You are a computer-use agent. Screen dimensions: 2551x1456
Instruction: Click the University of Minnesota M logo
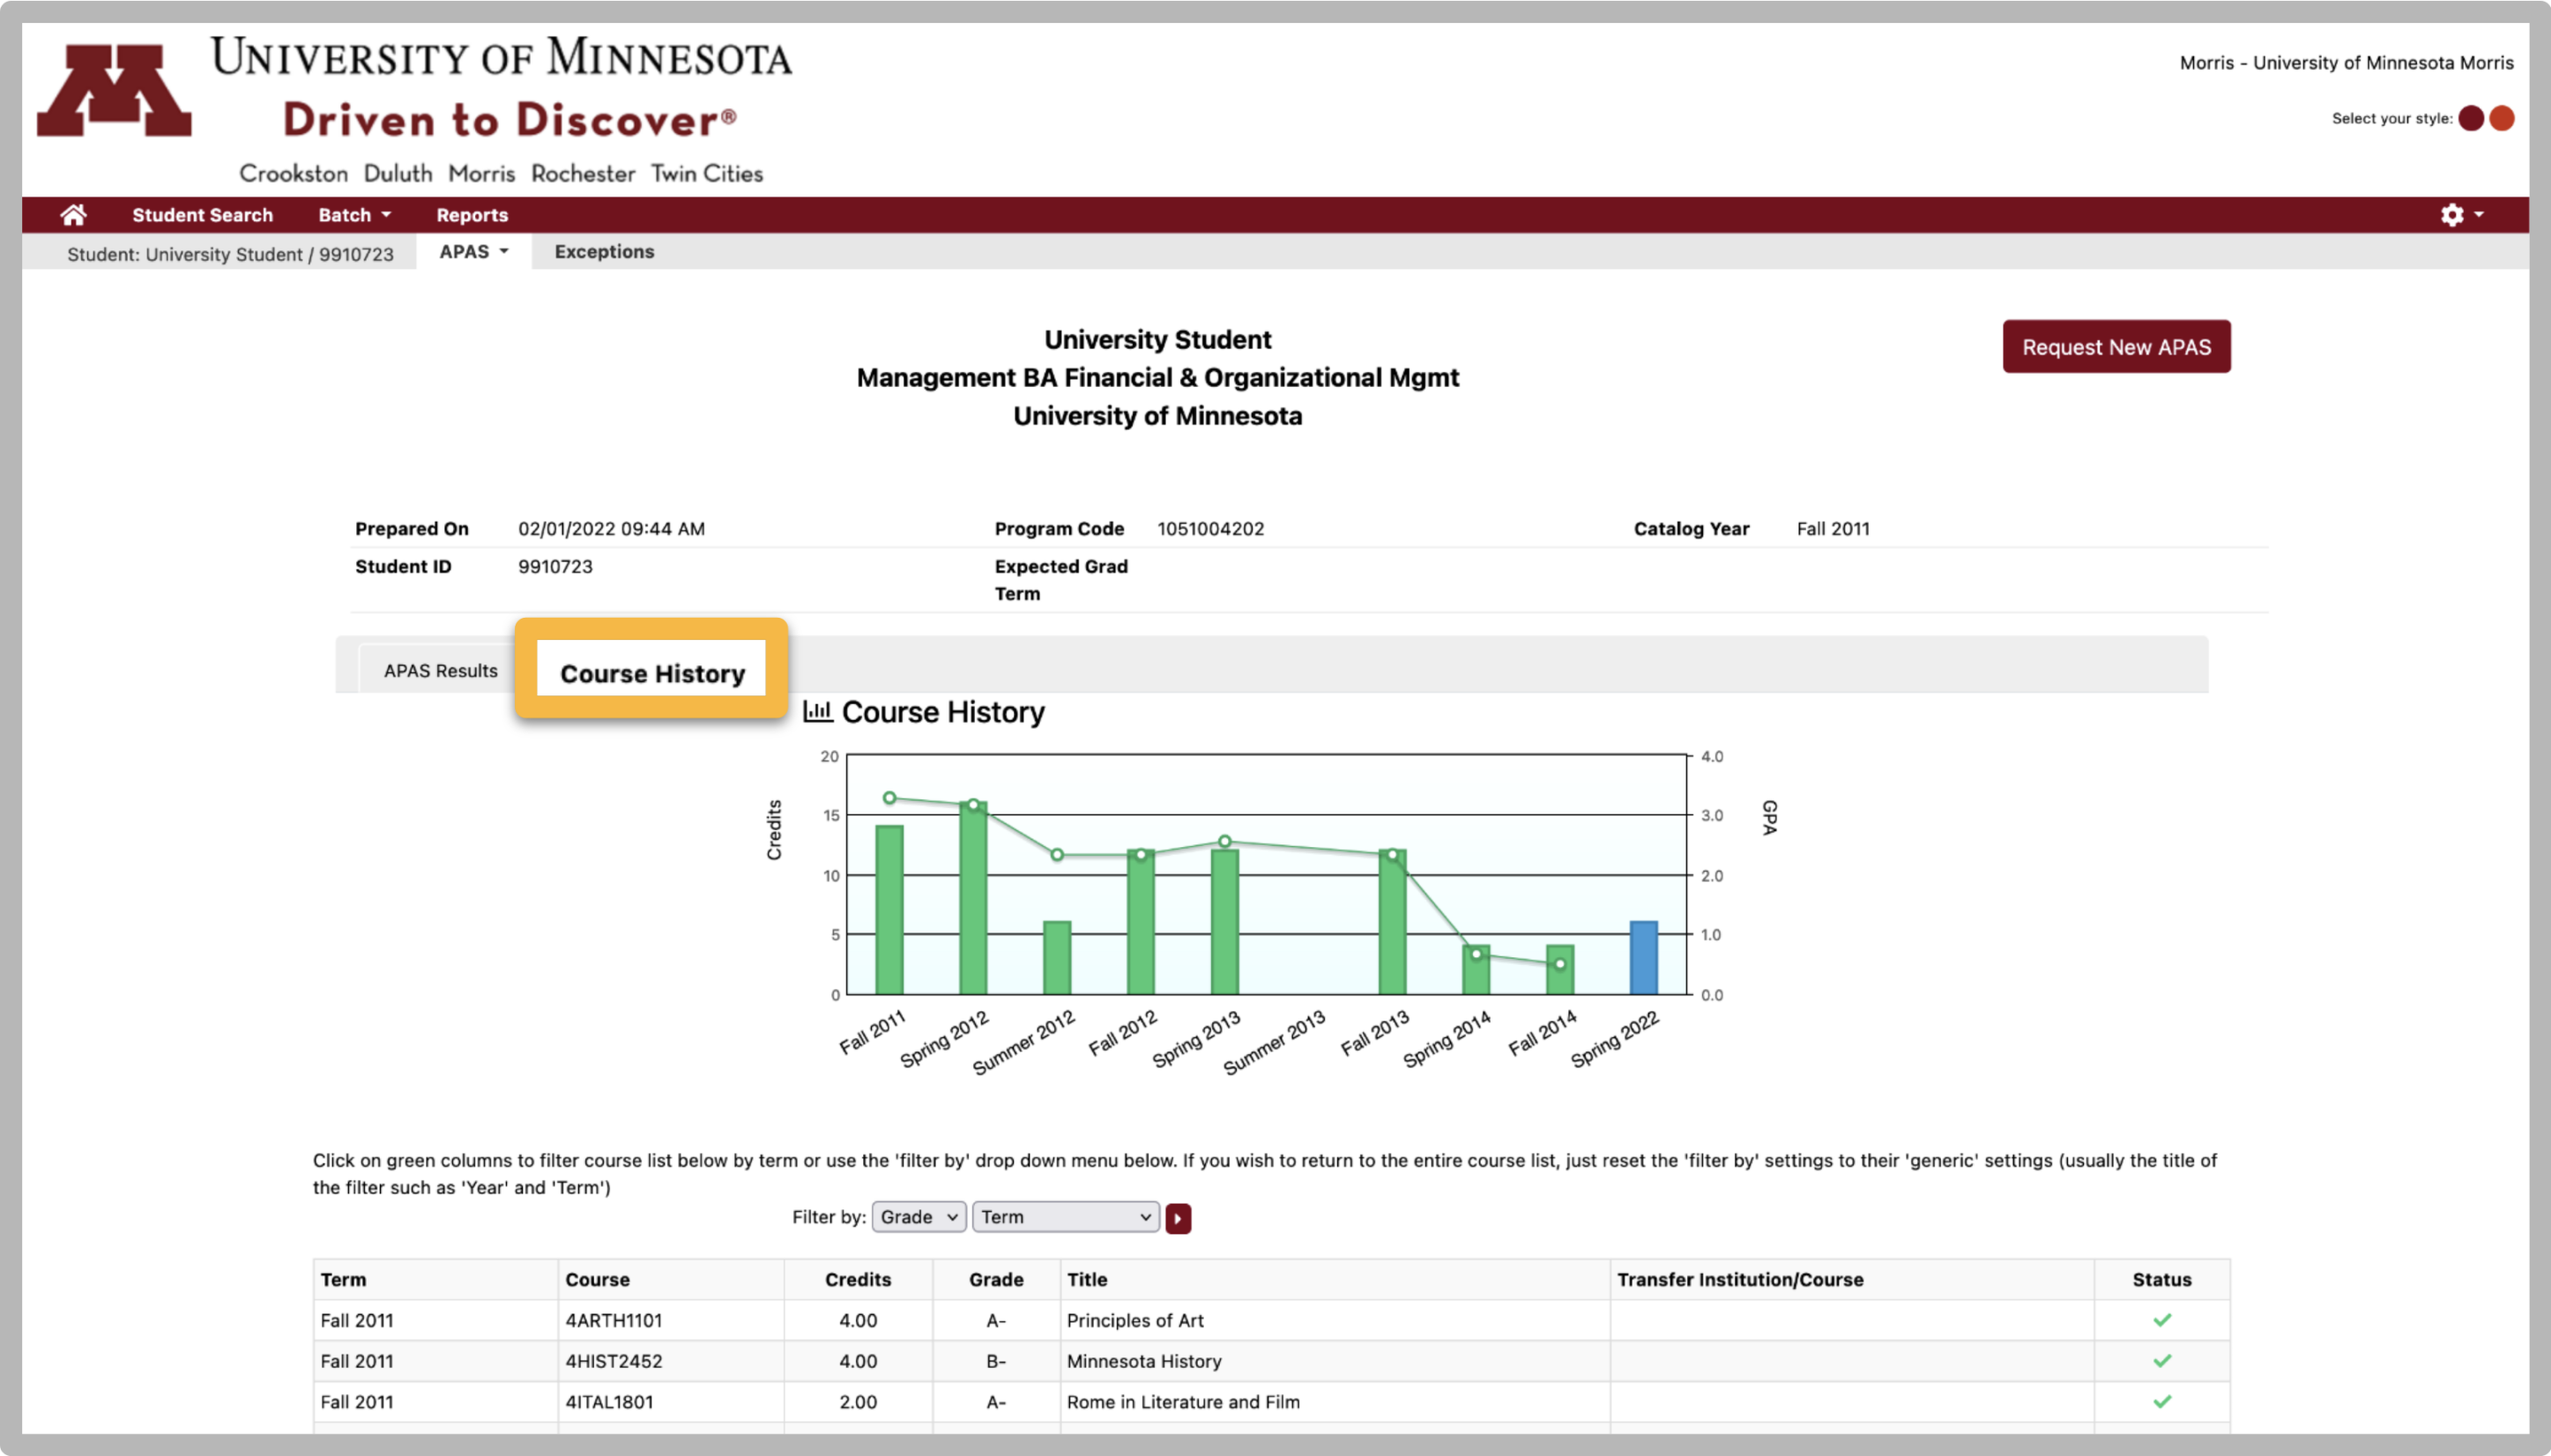pos(114,91)
